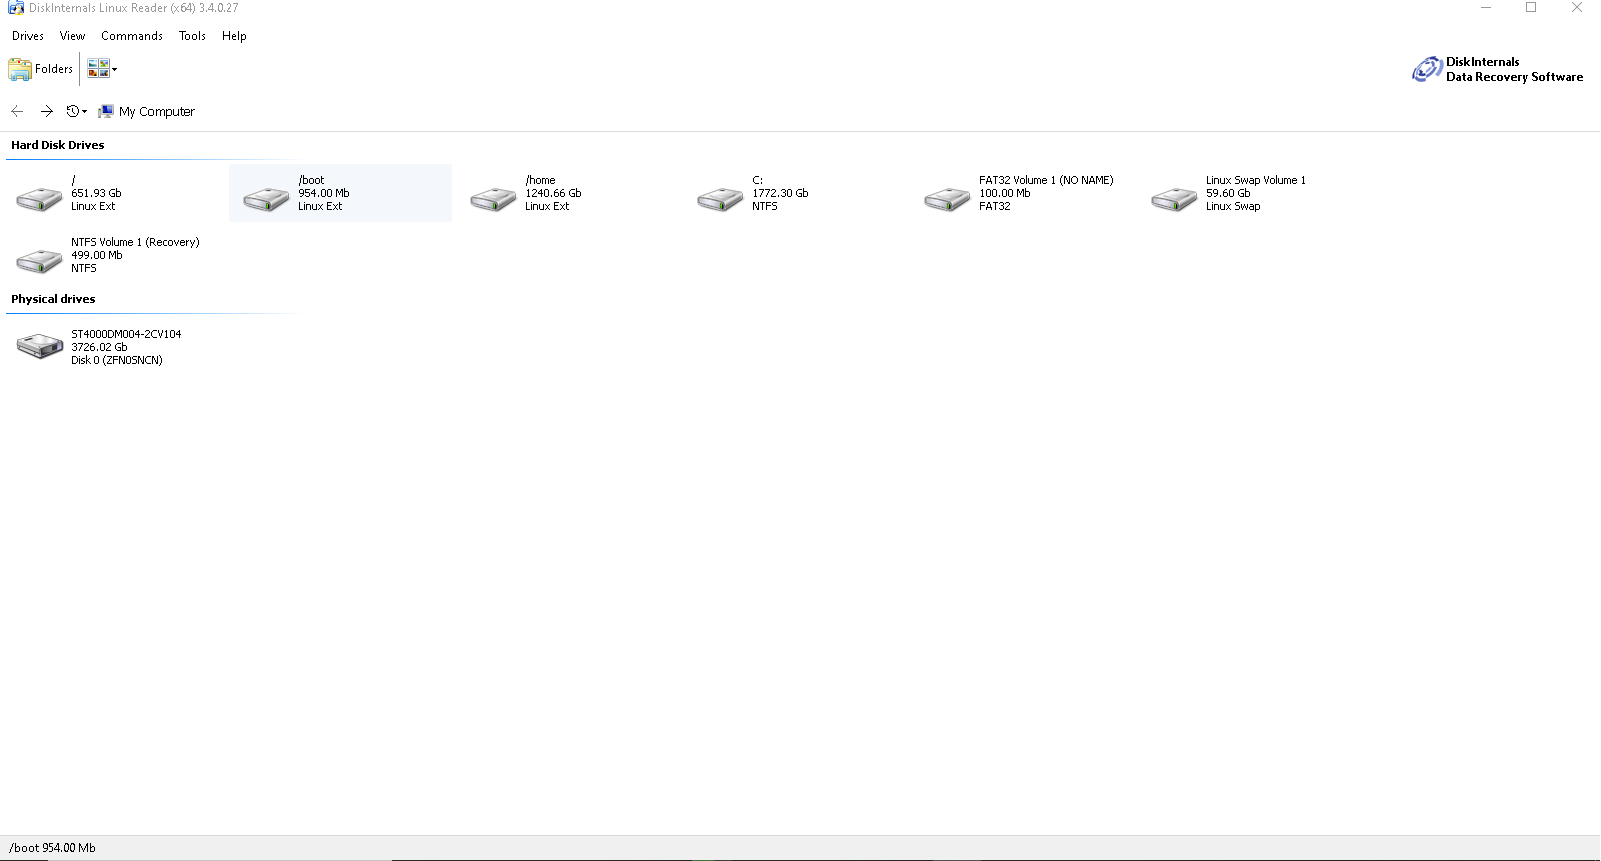
Task: Click the view mode thumbnails icon
Action: click(98, 69)
